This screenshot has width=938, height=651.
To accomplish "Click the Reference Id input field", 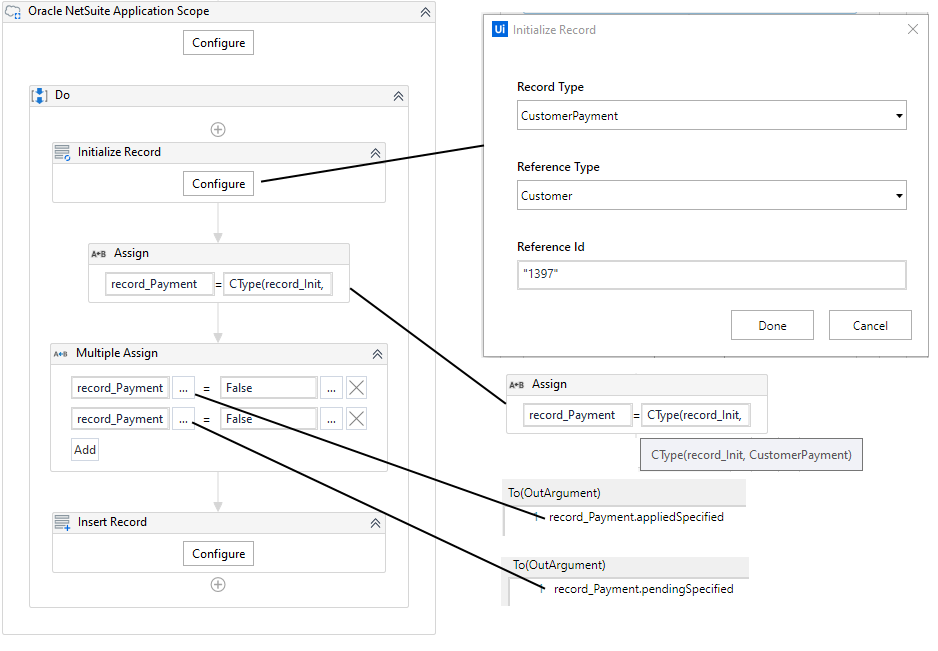I will (x=711, y=274).
